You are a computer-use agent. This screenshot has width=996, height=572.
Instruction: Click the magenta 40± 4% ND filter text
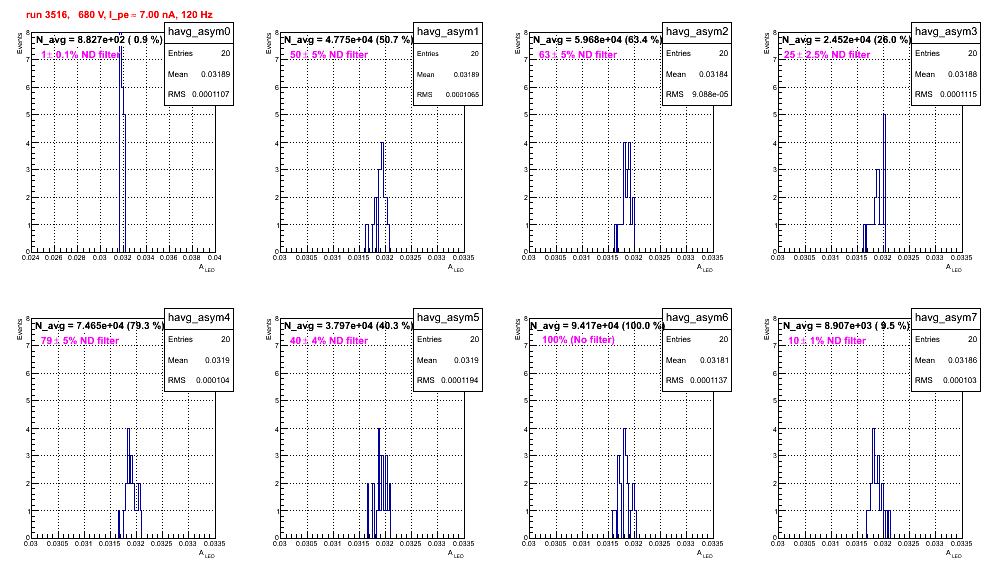coord(329,341)
